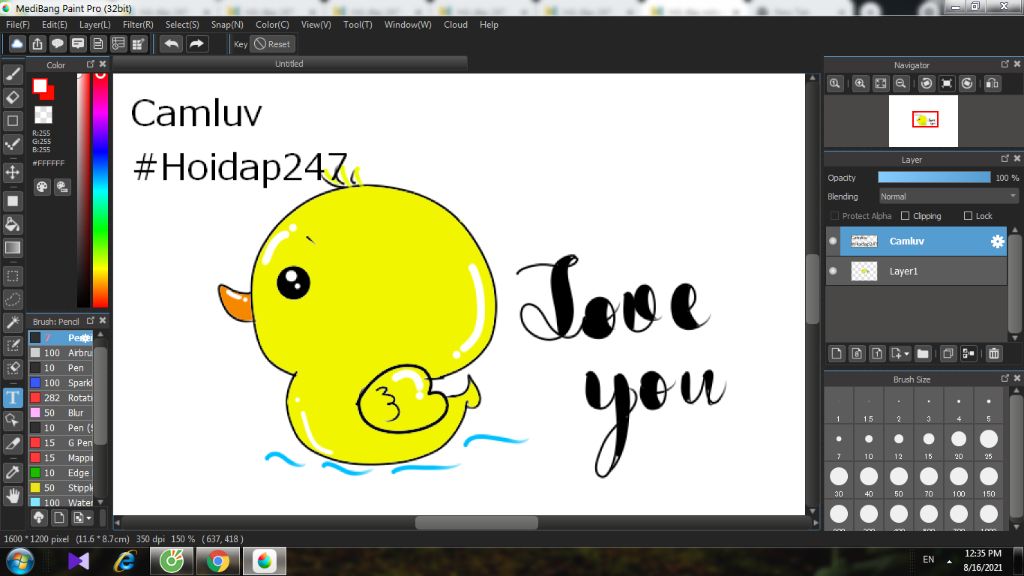Select Layer1 in the Layer panel
The height and width of the screenshot is (576, 1024).
click(916, 271)
